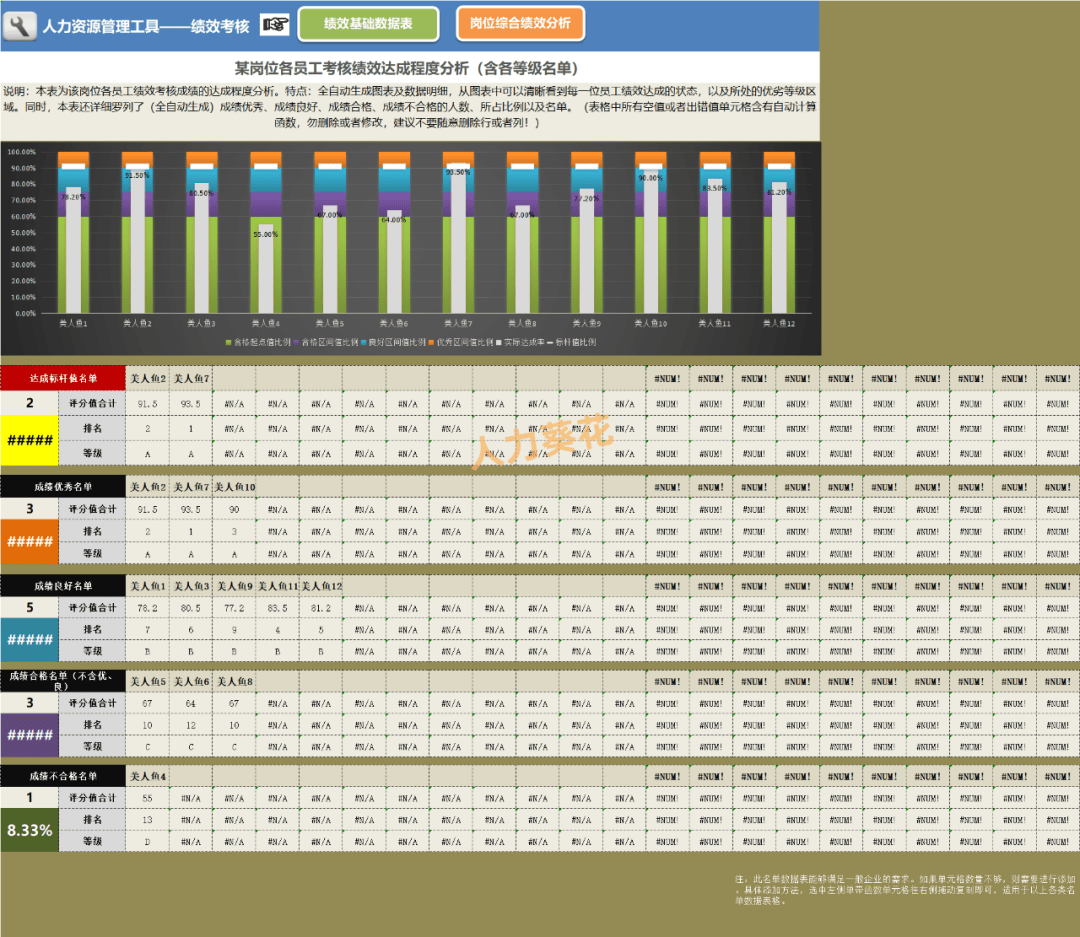Click the pointing hand icon
The height and width of the screenshot is (937, 1080).
pos(274,25)
